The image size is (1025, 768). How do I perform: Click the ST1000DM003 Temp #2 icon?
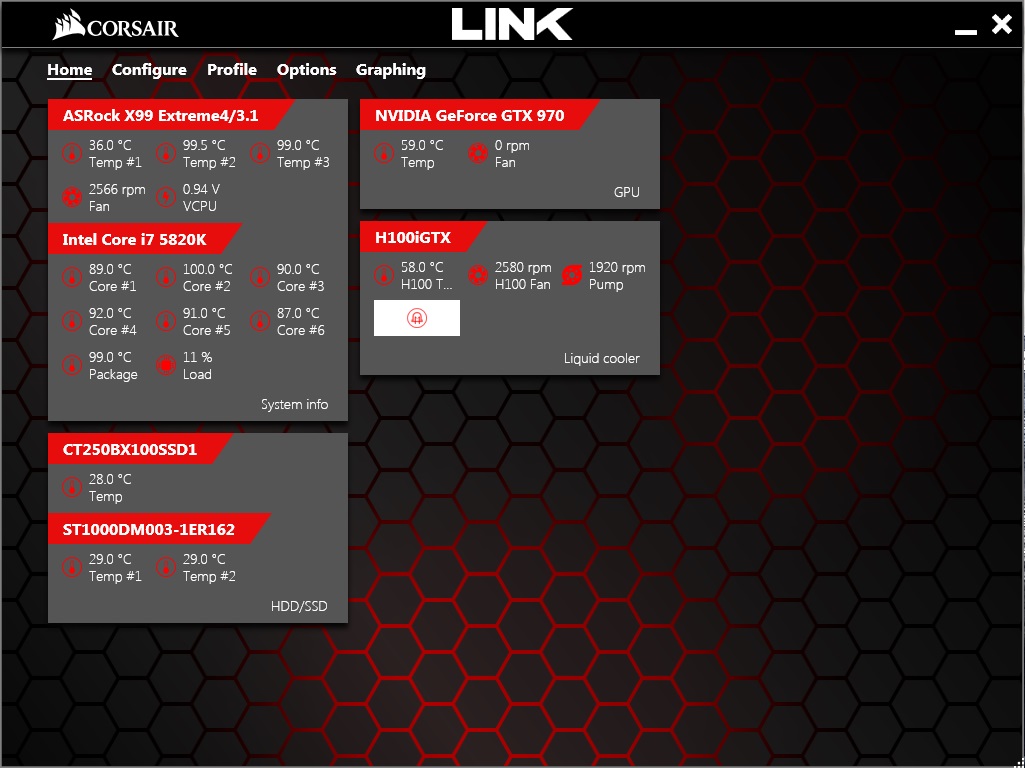tap(166, 567)
